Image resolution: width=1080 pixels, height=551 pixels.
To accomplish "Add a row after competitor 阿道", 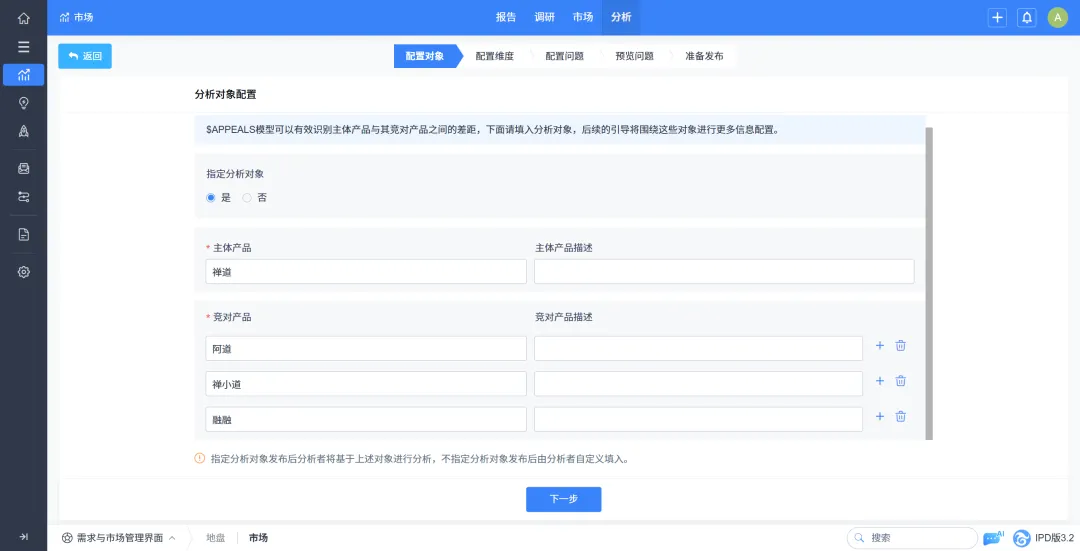I will coord(880,346).
